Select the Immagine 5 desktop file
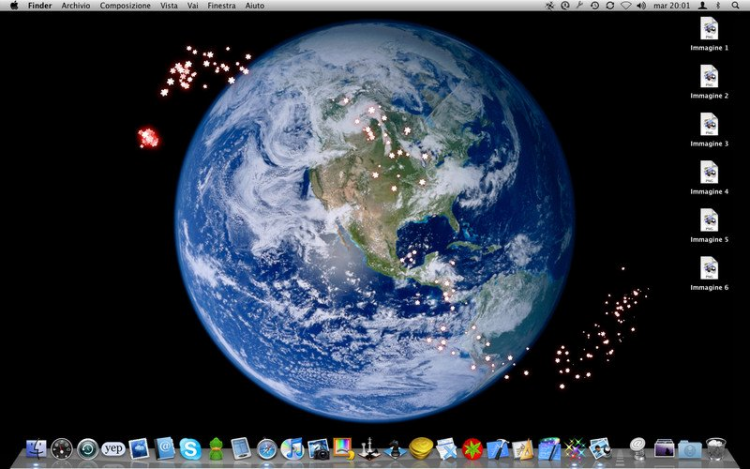The height and width of the screenshot is (469, 750). (x=709, y=225)
